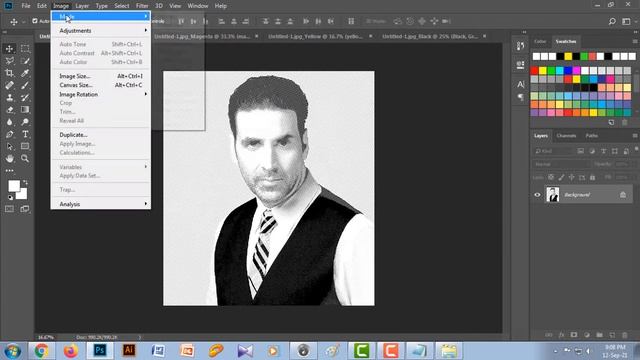The width and height of the screenshot is (640, 360).
Task: Hide the Background layer eye icon
Action: (x=537, y=195)
